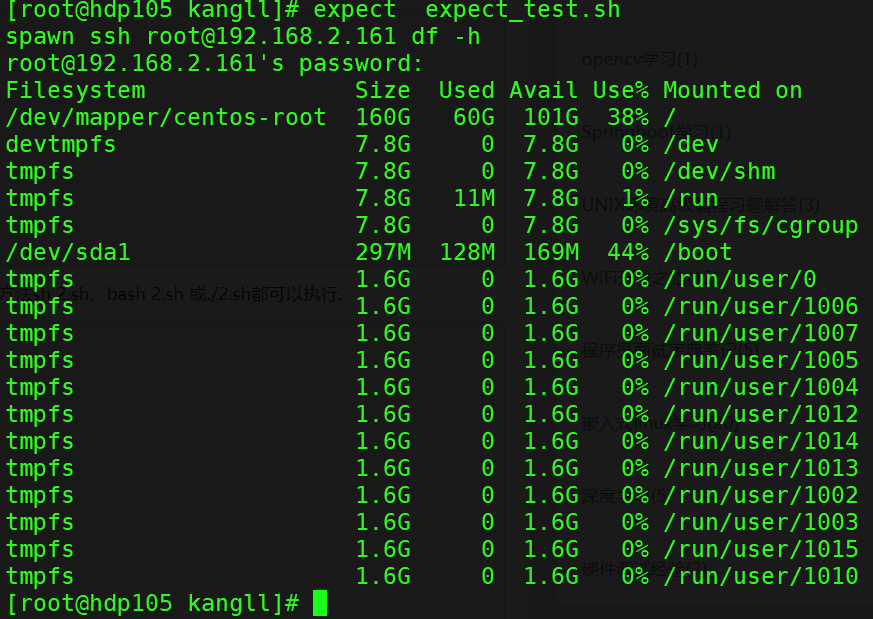Click the Filesystem column header

(x=74, y=90)
